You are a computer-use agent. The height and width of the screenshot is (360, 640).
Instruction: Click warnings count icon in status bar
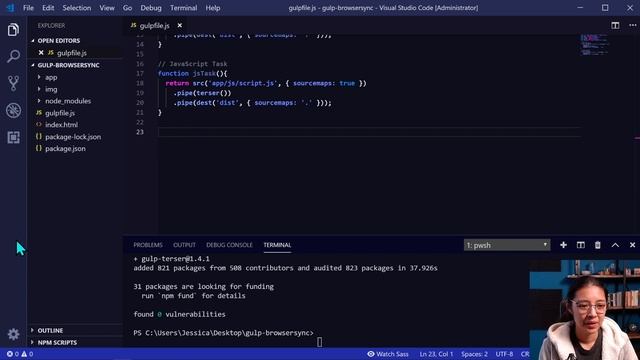point(27,354)
